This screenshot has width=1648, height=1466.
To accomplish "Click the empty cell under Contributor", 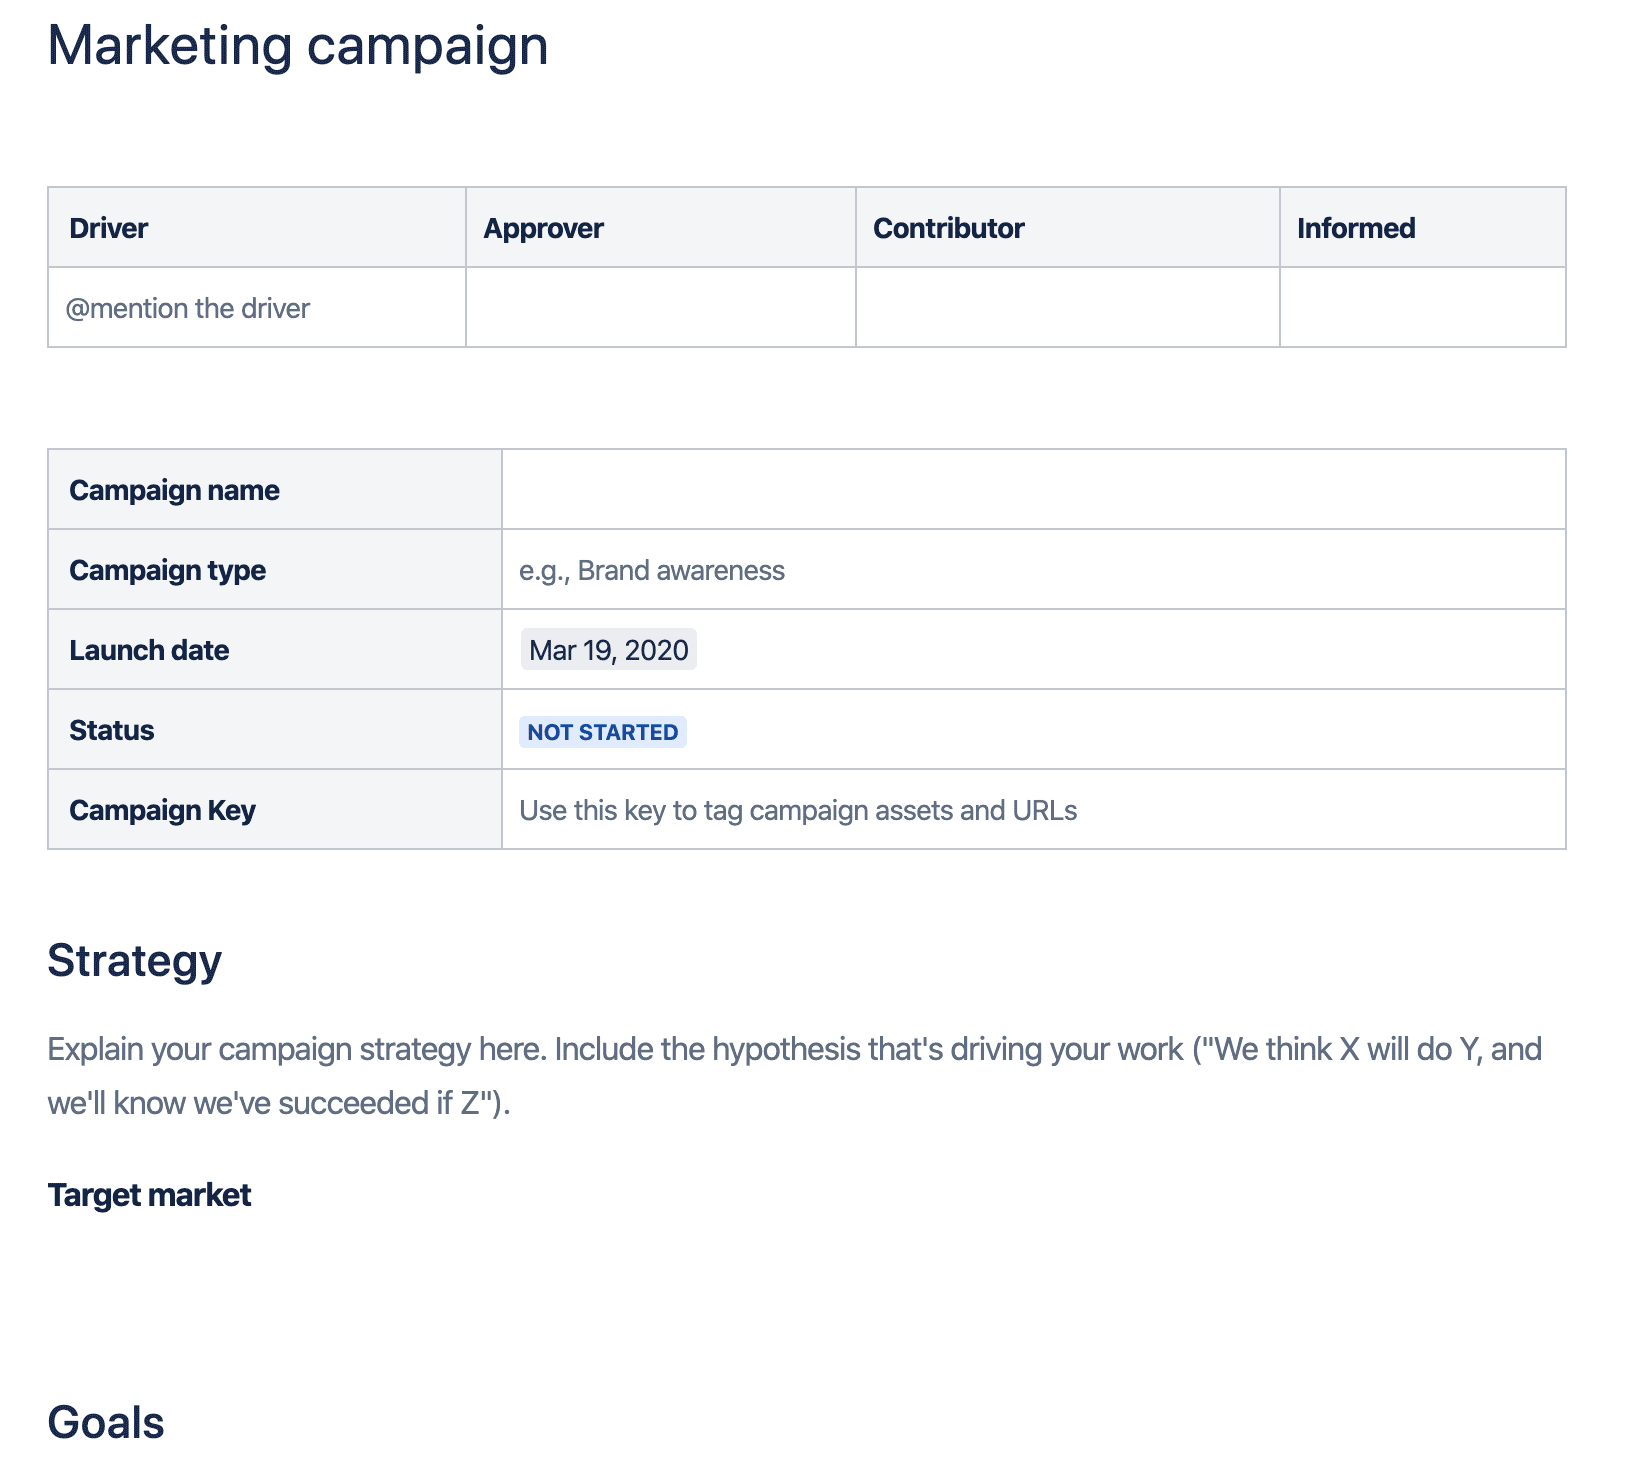I will (x=1068, y=308).
